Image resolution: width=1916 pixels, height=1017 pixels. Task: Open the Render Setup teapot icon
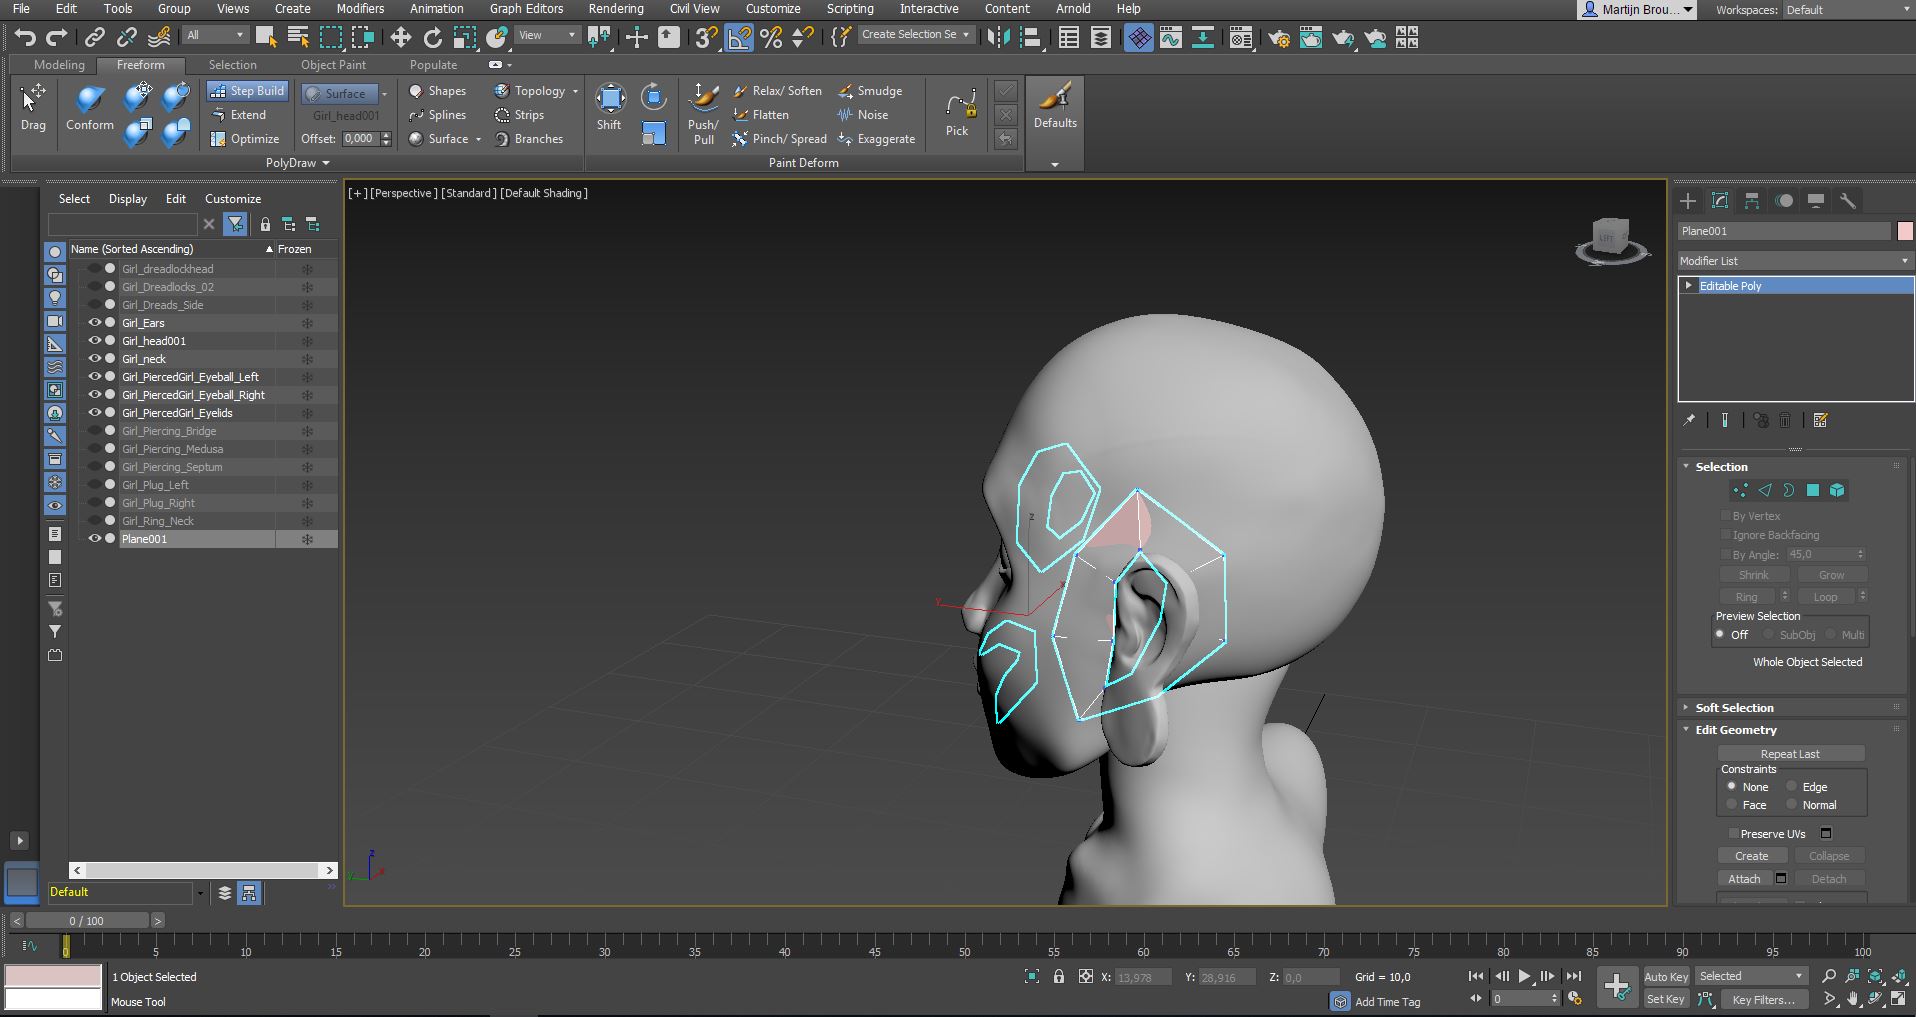1280,39
